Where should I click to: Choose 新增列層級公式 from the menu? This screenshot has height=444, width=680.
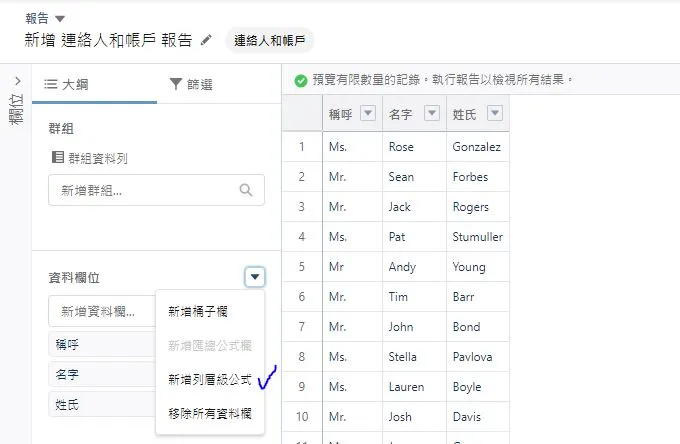click(x=210, y=379)
